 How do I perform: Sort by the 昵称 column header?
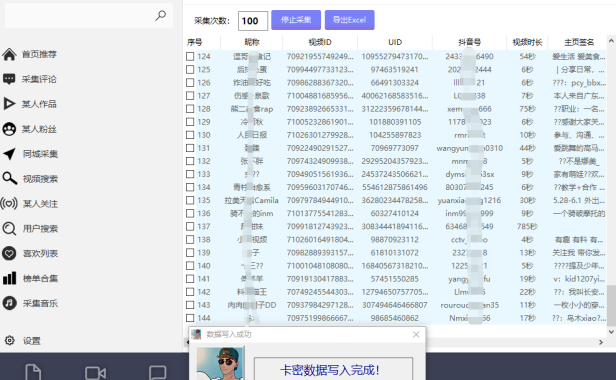pos(251,42)
